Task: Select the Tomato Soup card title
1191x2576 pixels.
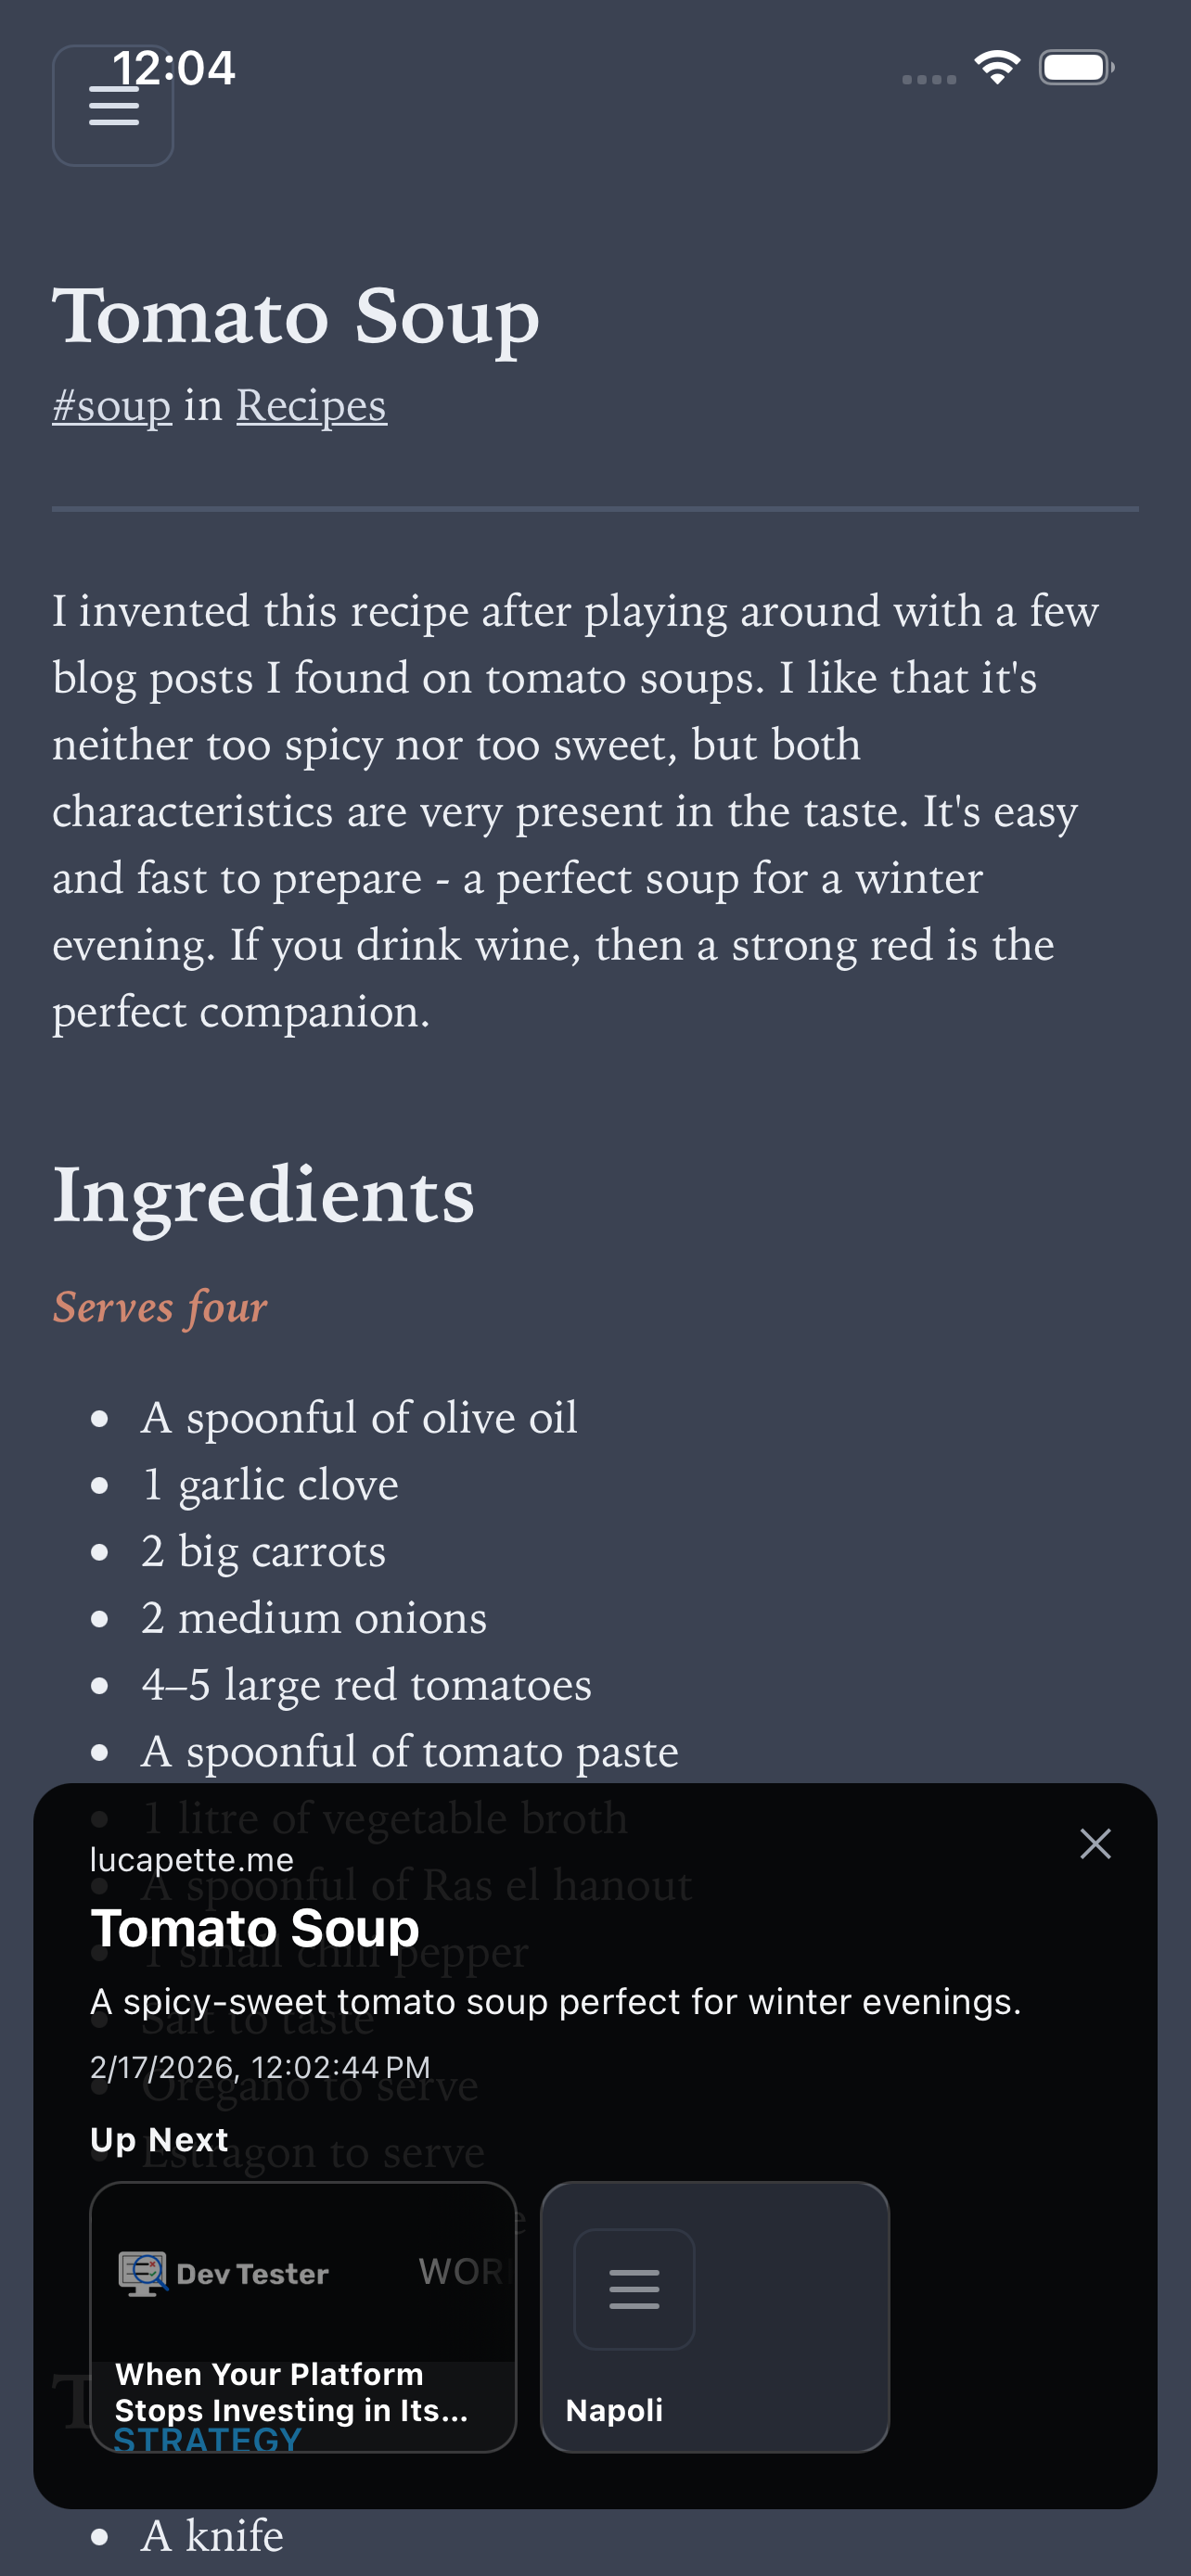Action: click(254, 1927)
